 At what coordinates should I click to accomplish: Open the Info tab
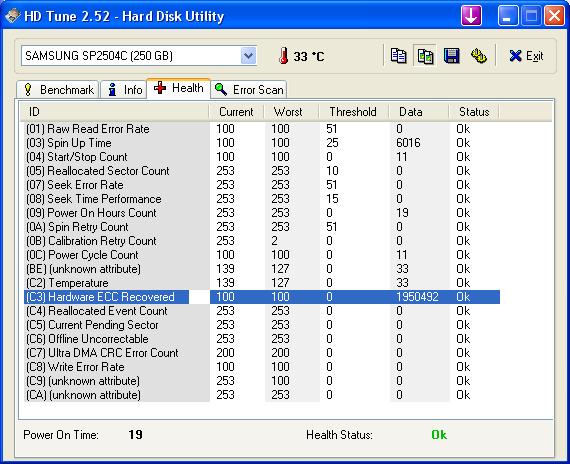(124, 89)
